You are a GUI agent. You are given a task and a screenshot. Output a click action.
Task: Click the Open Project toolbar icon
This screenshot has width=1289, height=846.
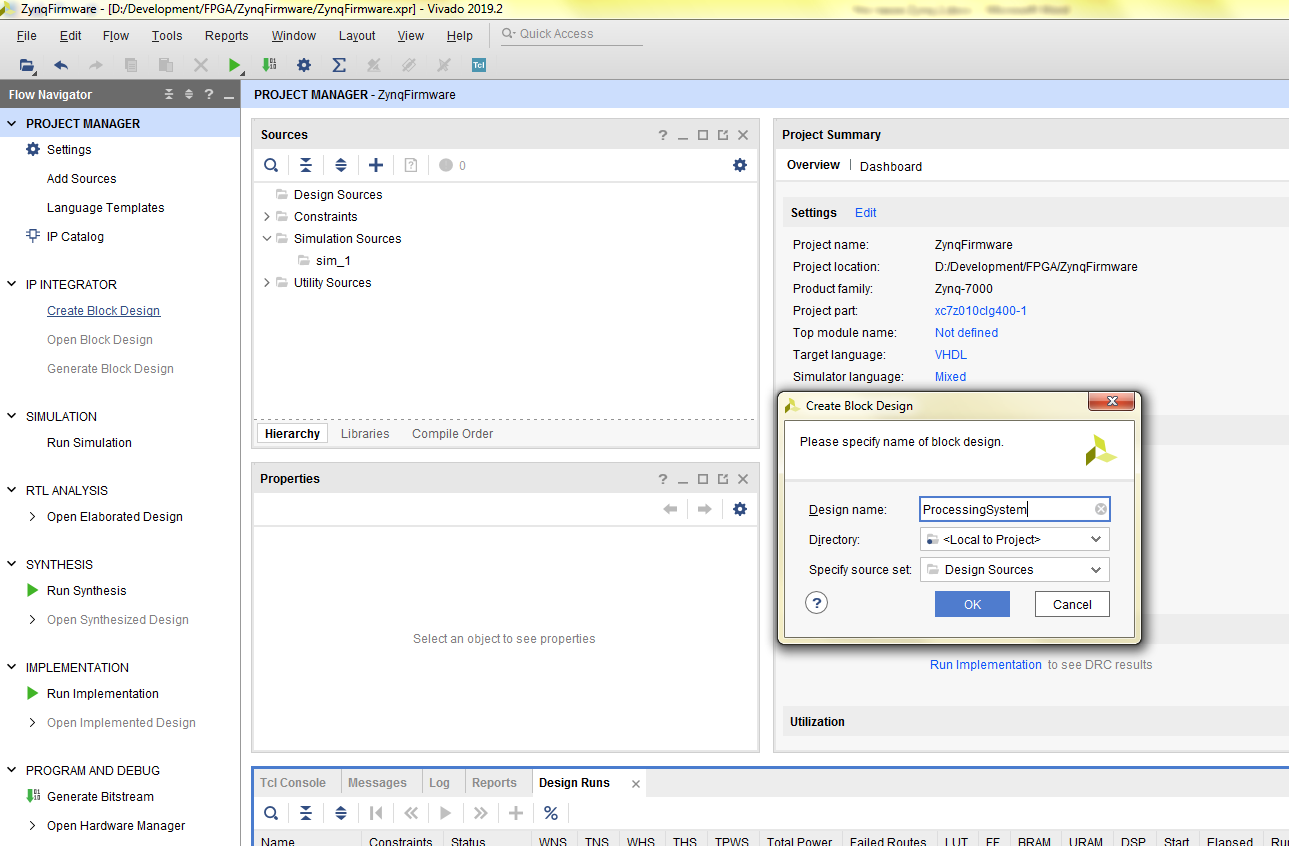pyautogui.click(x=27, y=65)
